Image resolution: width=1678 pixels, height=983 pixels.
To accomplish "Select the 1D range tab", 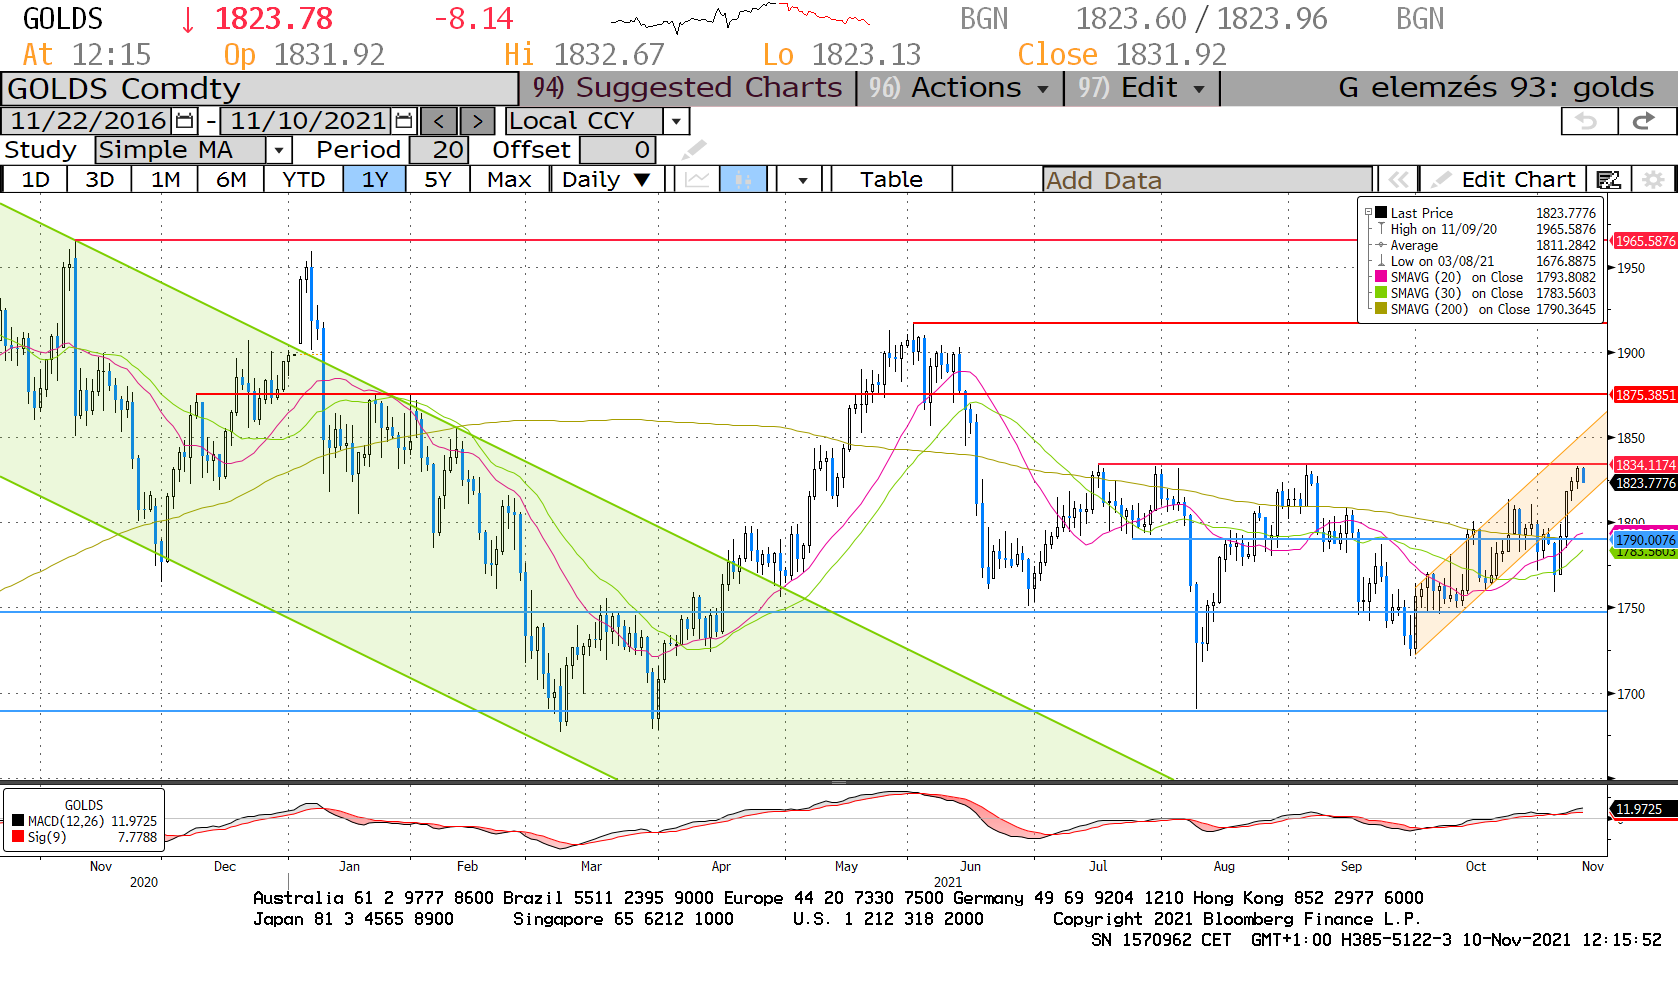I will [x=35, y=180].
